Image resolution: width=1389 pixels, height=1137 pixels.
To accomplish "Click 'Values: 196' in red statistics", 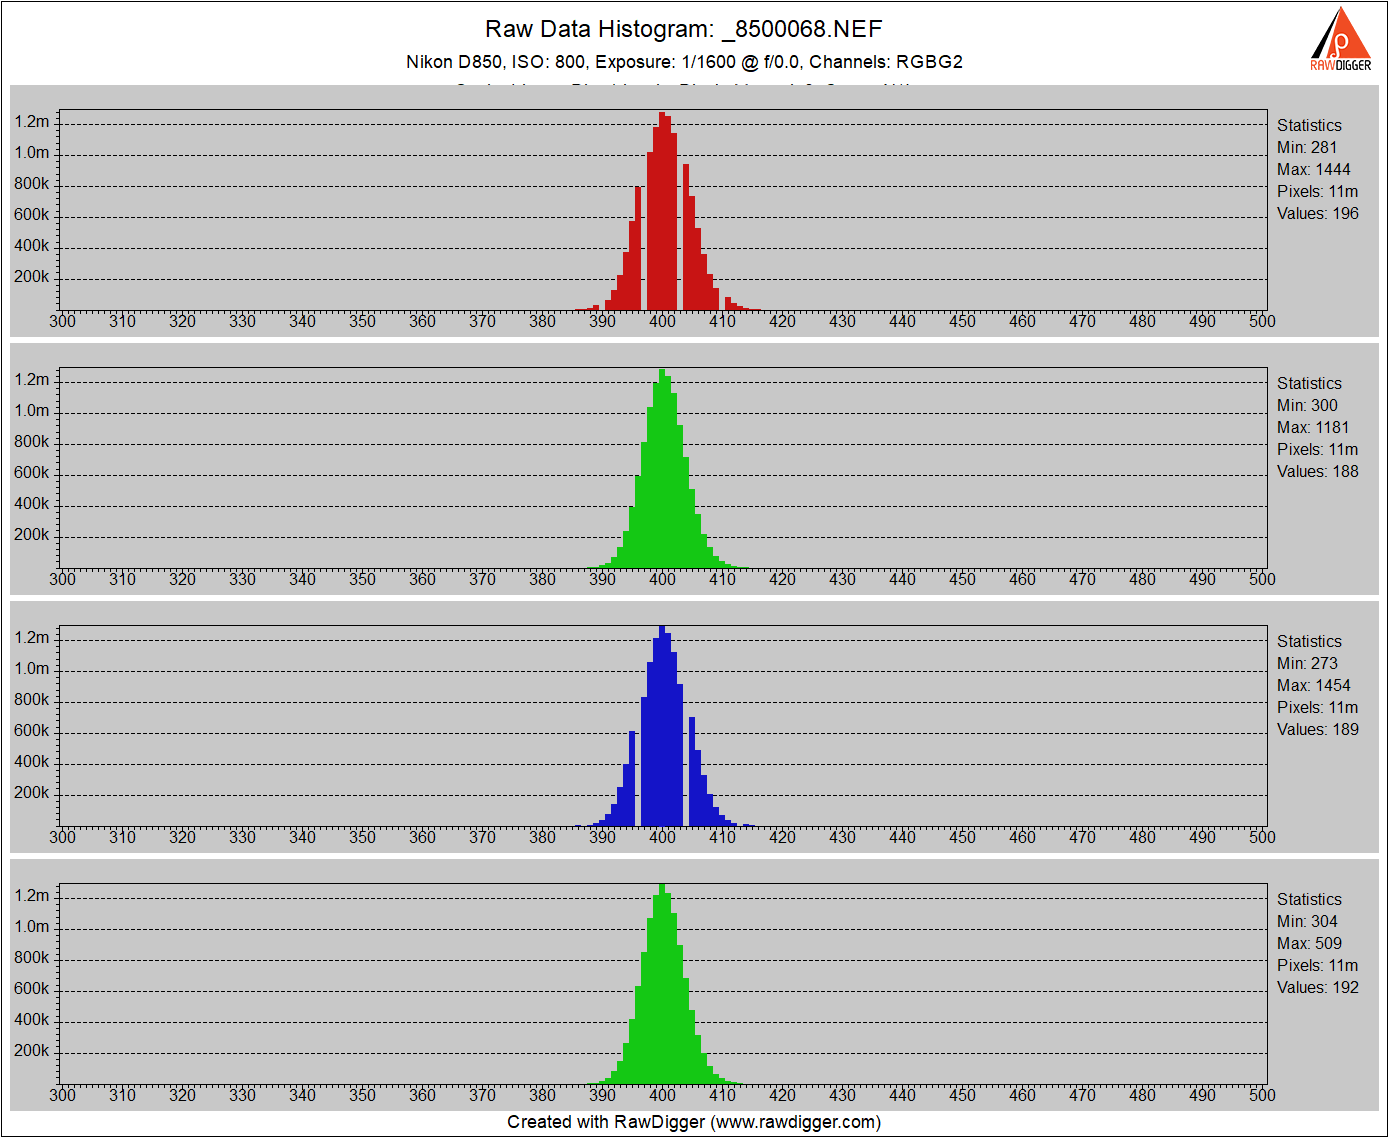I will pos(1317,213).
